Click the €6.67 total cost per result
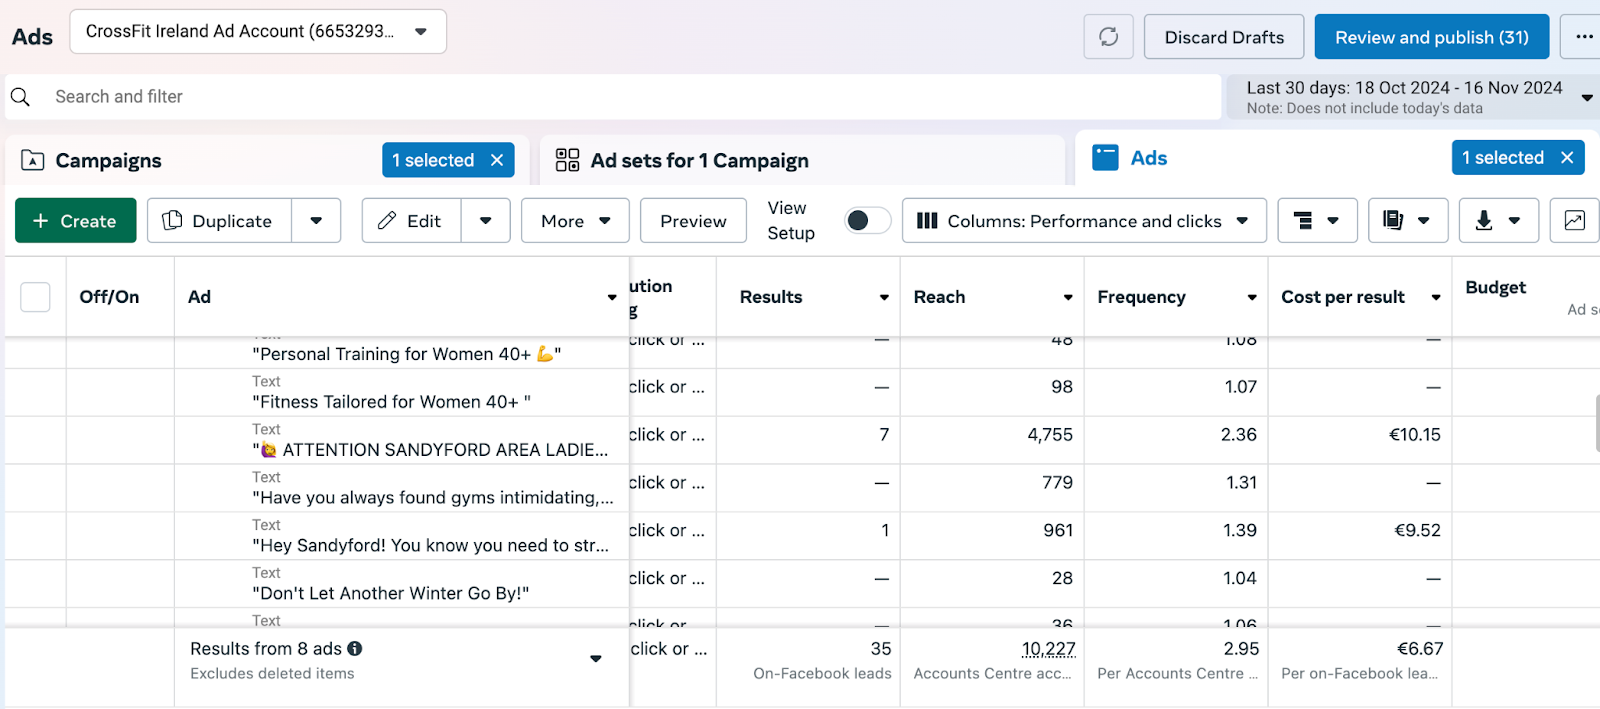The image size is (1600, 709). tap(1420, 649)
